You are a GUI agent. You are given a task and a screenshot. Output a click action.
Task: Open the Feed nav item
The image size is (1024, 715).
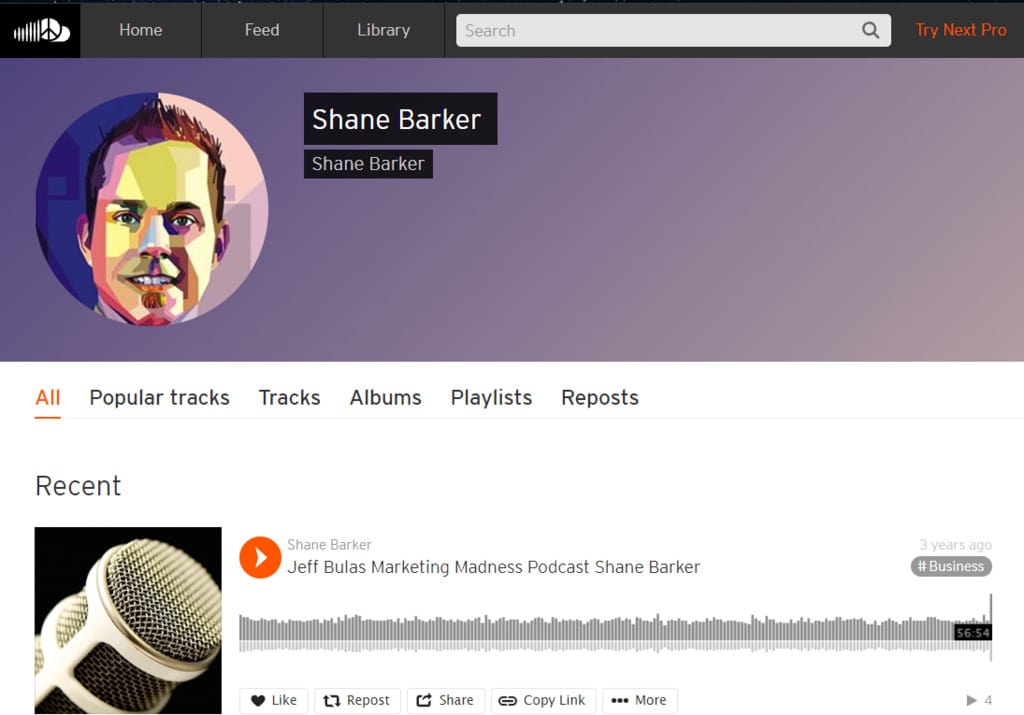pyautogui.click(x=262, y=30)
